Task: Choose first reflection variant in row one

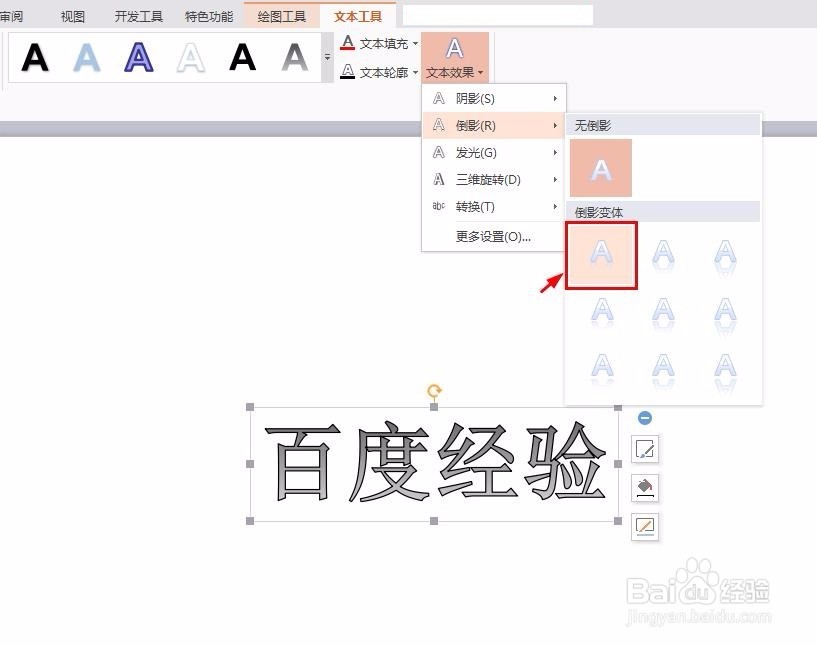Action: click(x=601, y=255)
